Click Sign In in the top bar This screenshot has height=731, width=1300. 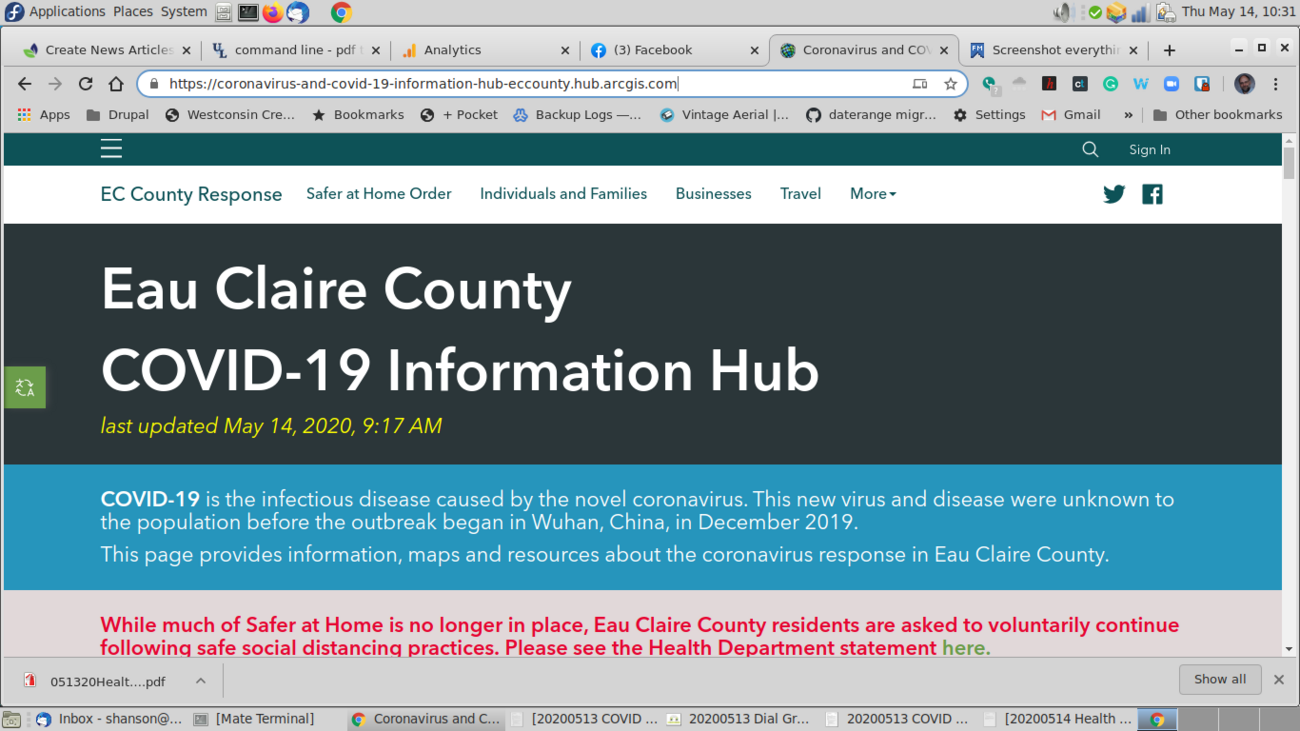1149,150
